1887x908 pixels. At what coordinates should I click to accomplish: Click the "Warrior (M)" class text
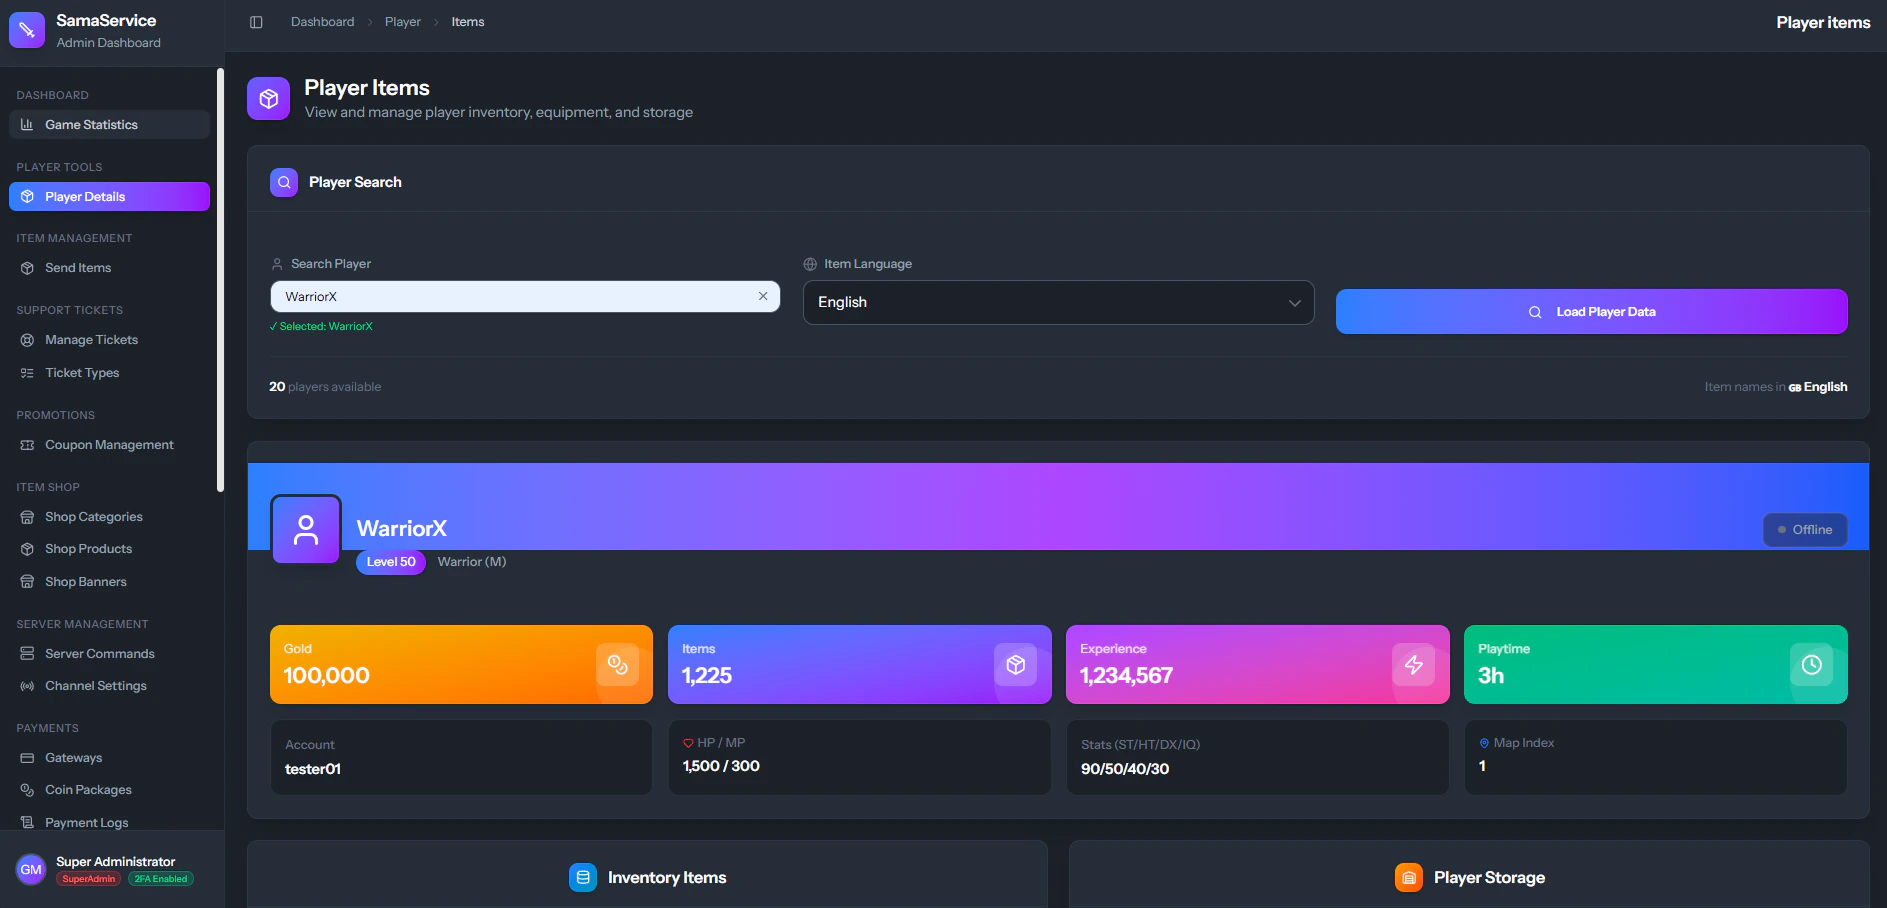(x=472, y=562)
